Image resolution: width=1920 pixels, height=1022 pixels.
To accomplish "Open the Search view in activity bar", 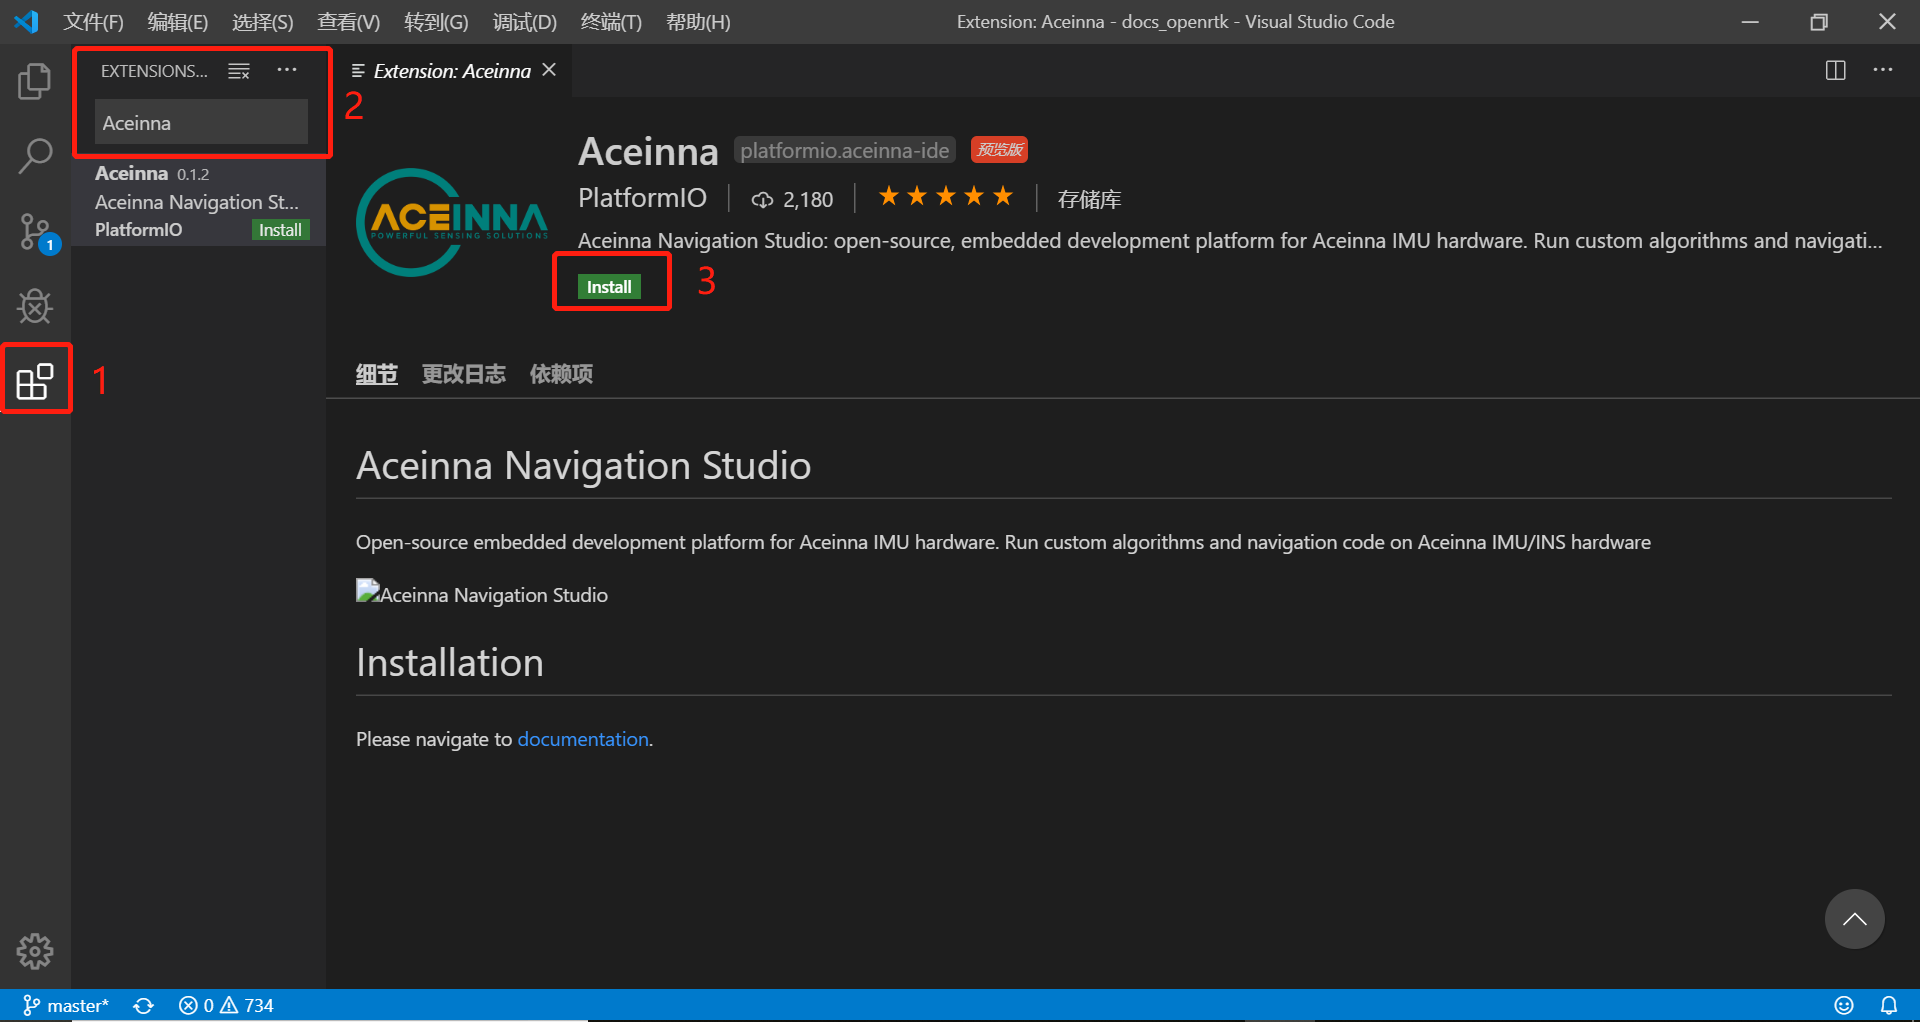I will point(35,156).
